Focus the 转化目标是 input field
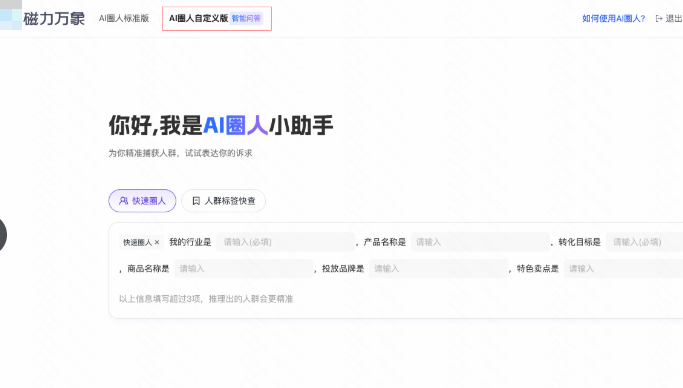This screenshot has height=388, width=683. 644,242
